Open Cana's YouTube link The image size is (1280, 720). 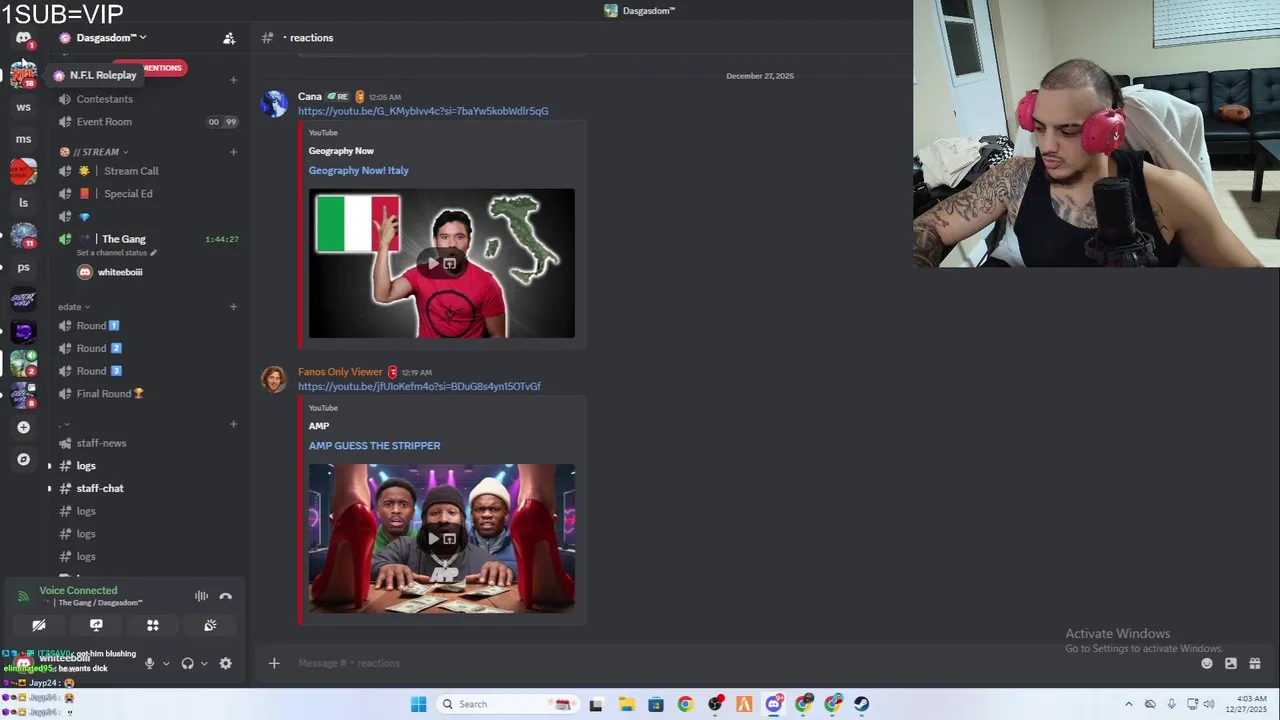pos(423,111)
